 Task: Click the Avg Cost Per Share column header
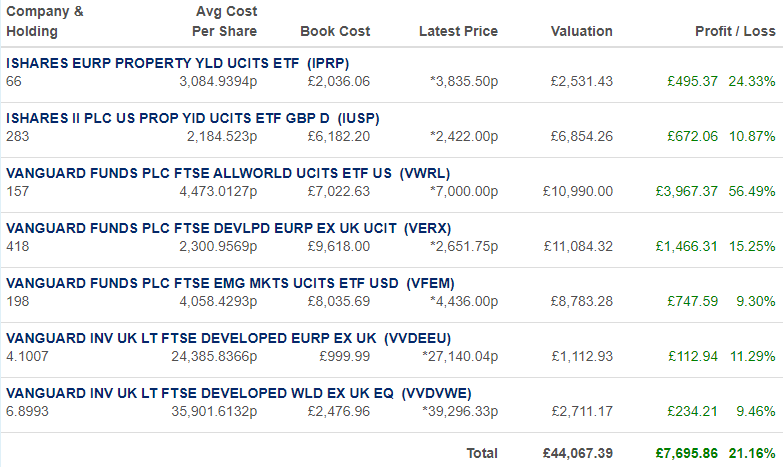pos(225,21)
